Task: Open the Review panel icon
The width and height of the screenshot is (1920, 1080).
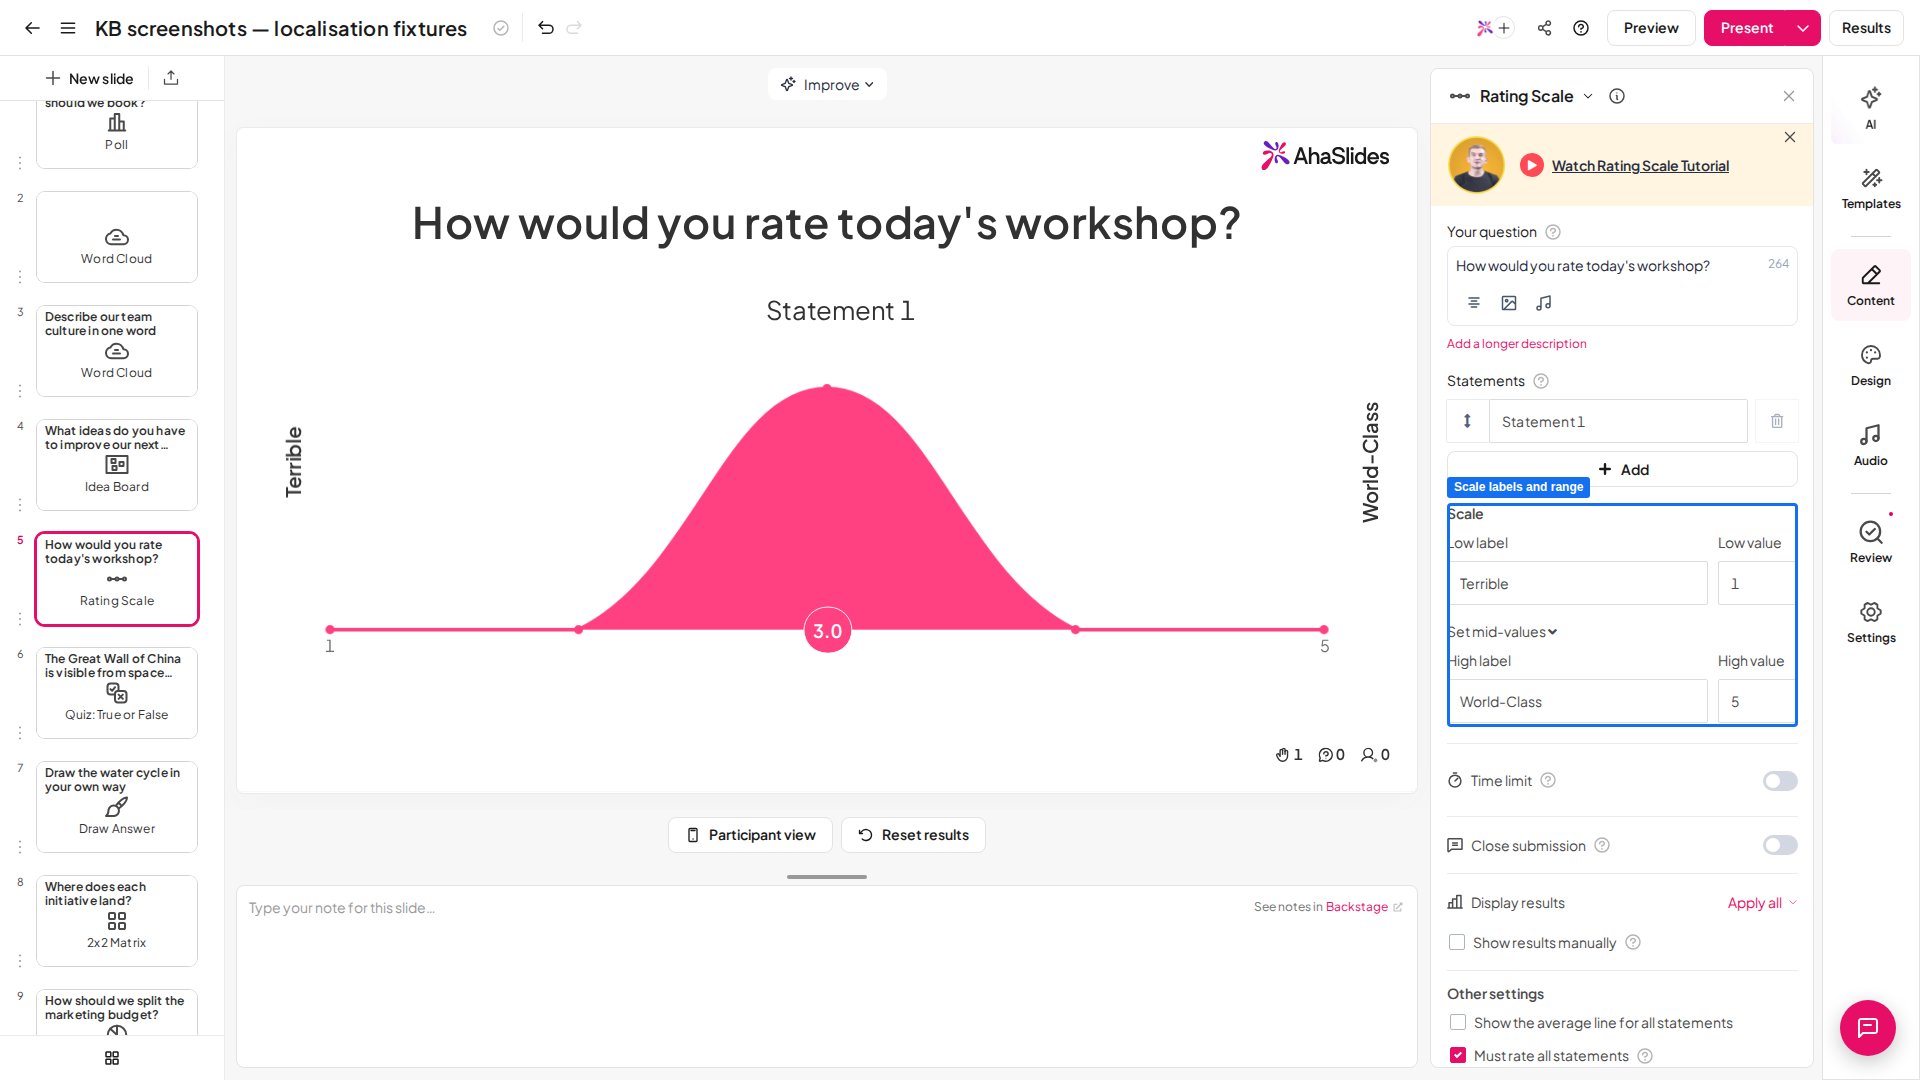Action: 1871,542
